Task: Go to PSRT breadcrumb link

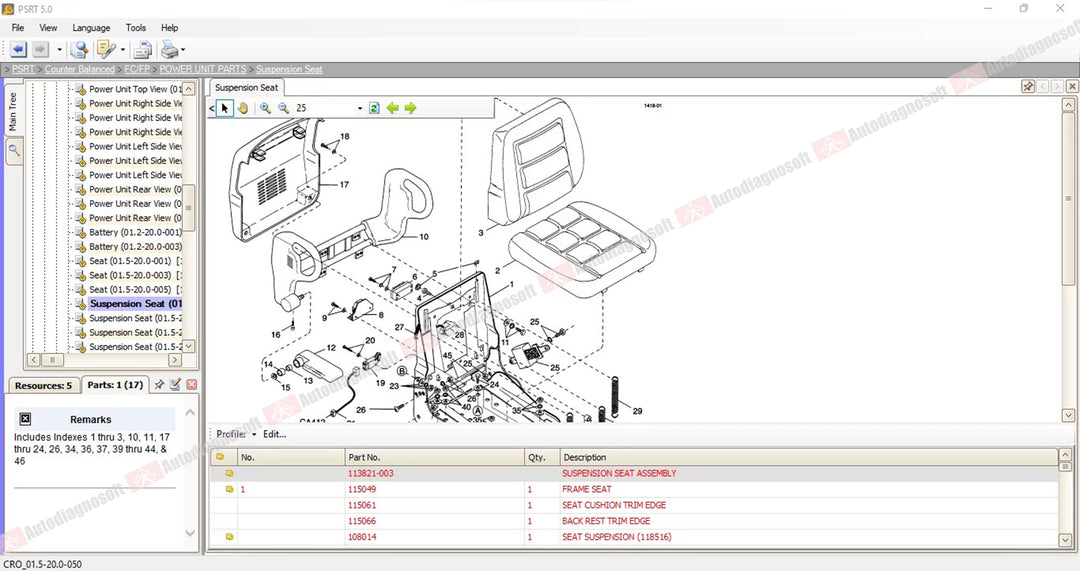Action: pos(23,69)
